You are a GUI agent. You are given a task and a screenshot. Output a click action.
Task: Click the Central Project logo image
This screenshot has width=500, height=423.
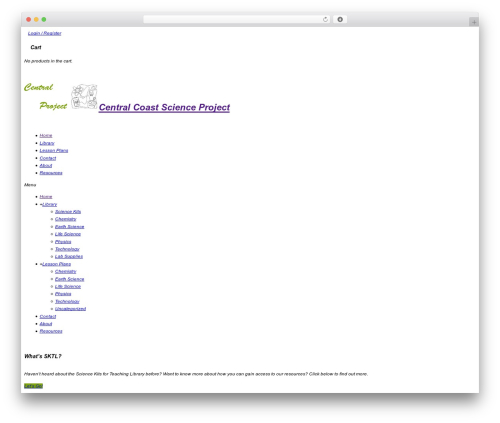coord(61,97)
